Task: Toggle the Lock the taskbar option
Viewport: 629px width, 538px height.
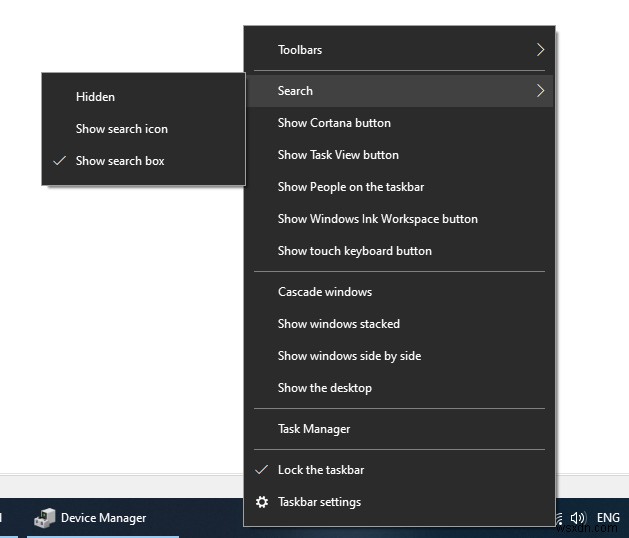Action: point(320,470)
